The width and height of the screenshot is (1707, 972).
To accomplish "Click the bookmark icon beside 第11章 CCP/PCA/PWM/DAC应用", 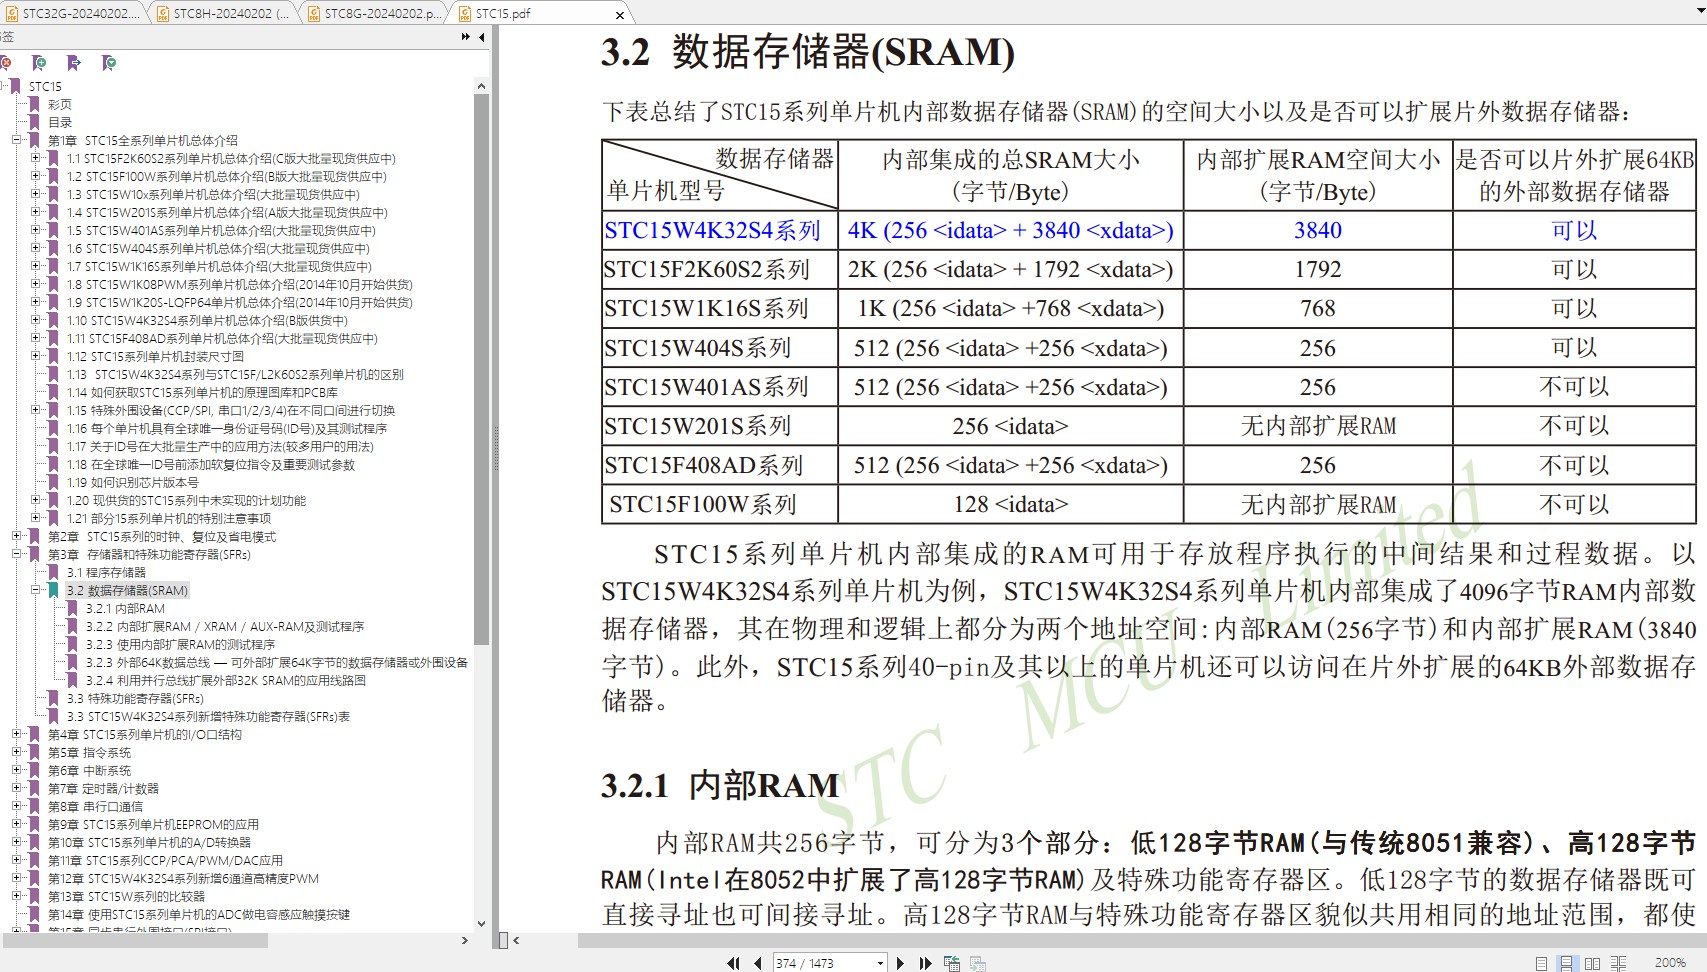I will [x=36, y=860].
